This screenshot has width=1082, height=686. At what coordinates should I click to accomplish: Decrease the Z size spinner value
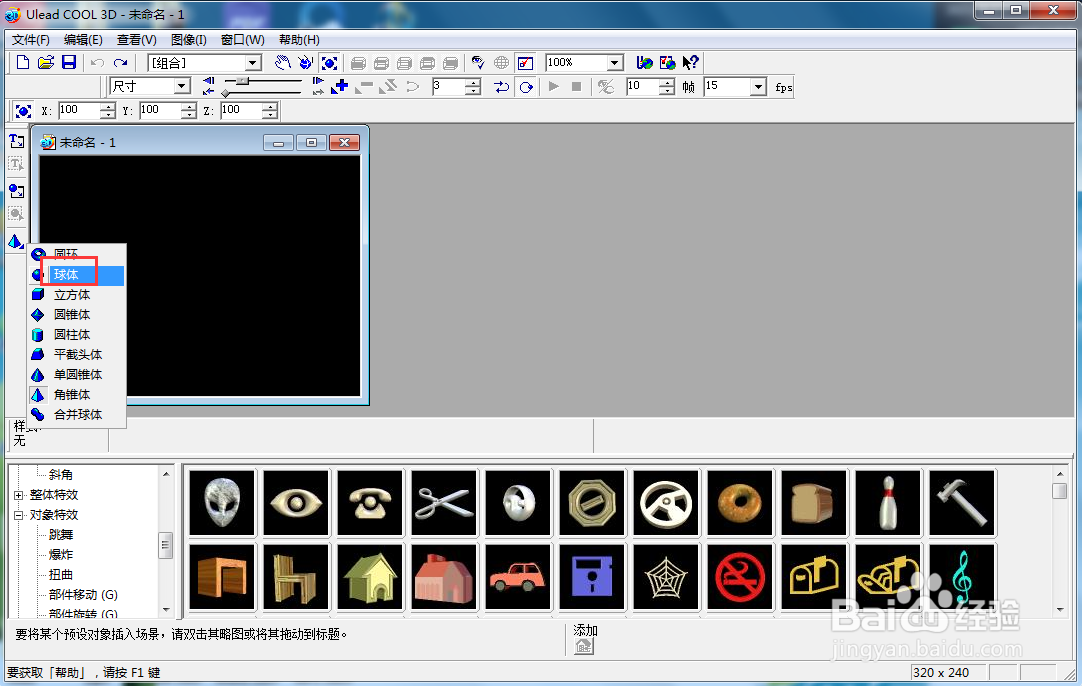(x=270, y=115)
